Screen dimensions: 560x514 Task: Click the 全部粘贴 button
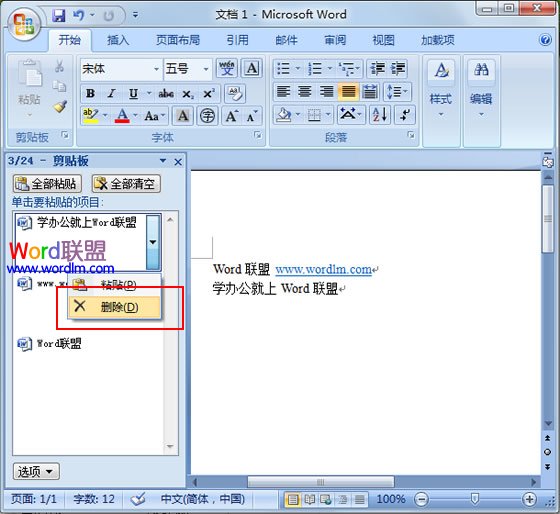47,184
